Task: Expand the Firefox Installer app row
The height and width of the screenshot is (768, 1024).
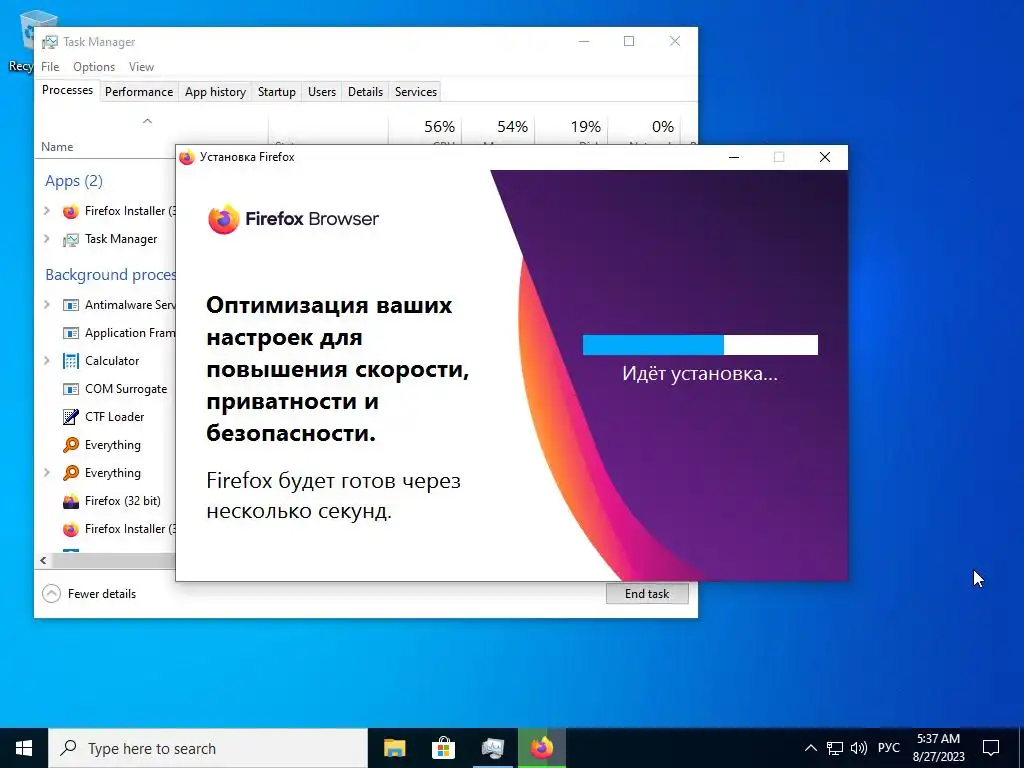Action: point(47,211)
